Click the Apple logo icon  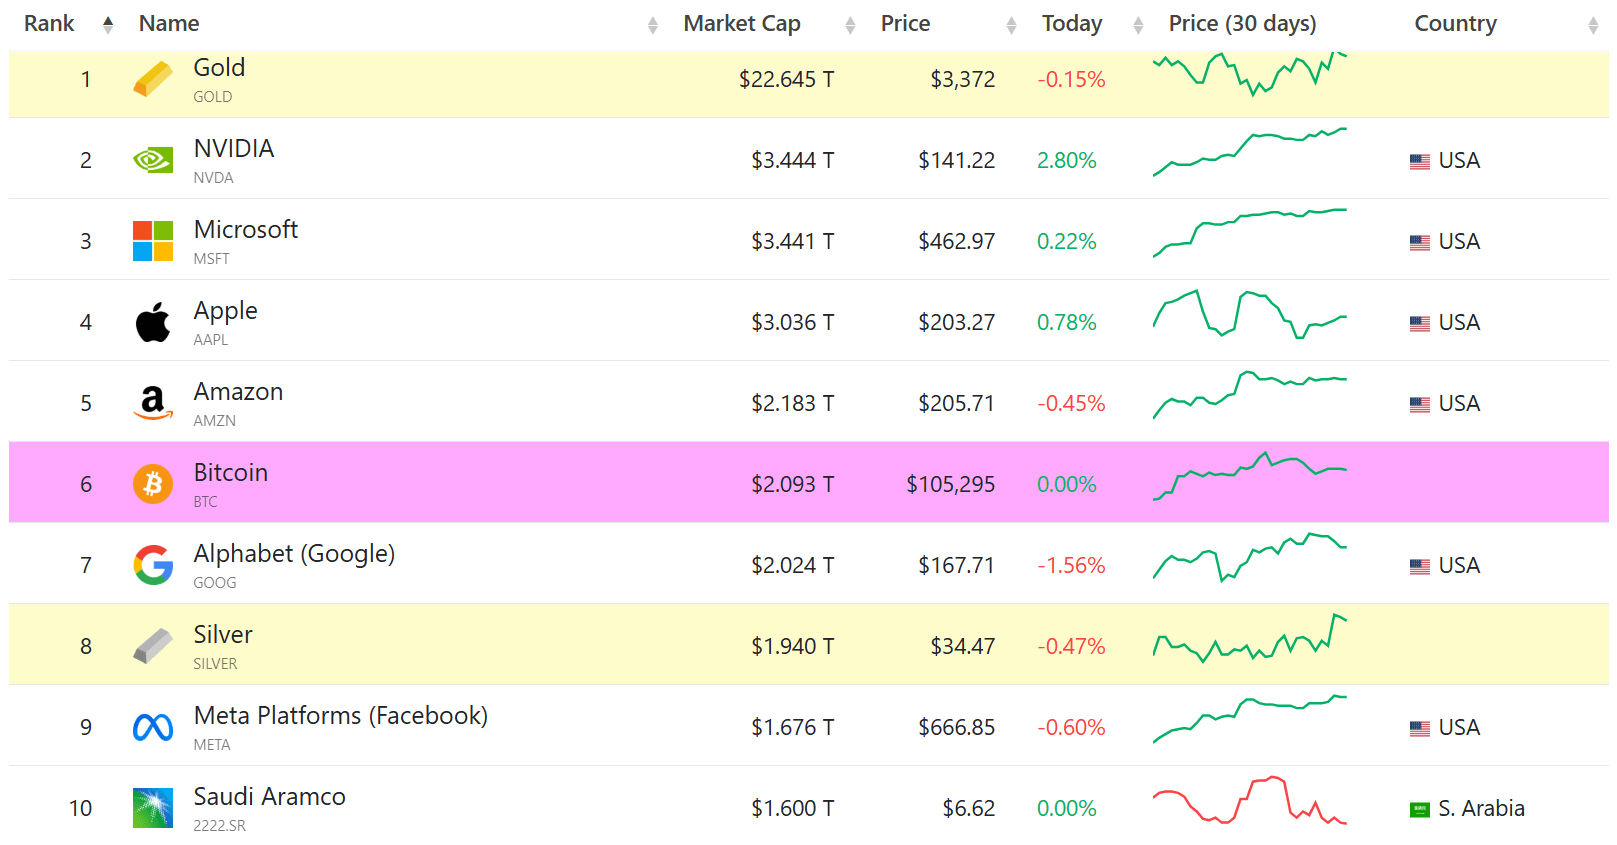point(153,322)
